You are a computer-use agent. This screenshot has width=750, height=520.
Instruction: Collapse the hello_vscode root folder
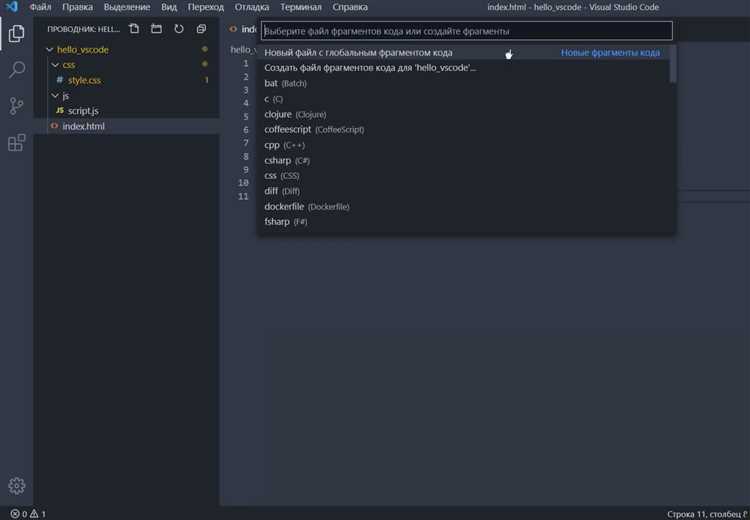tap(82, 49)
